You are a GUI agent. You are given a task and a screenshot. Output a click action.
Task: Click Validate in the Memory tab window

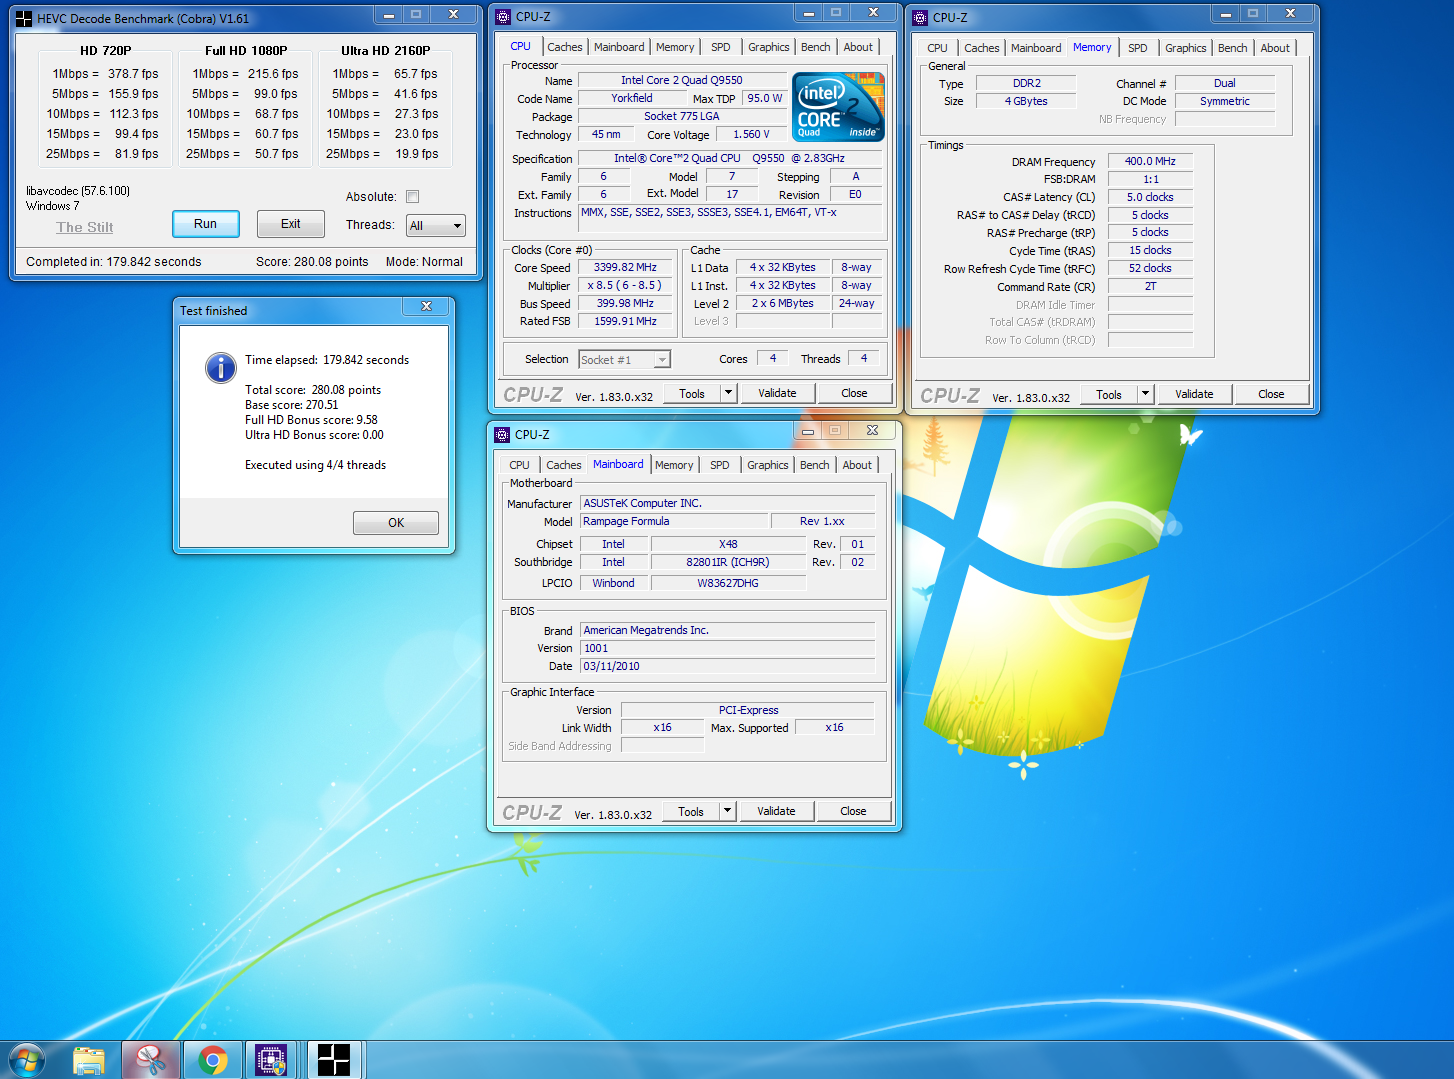1194,394
